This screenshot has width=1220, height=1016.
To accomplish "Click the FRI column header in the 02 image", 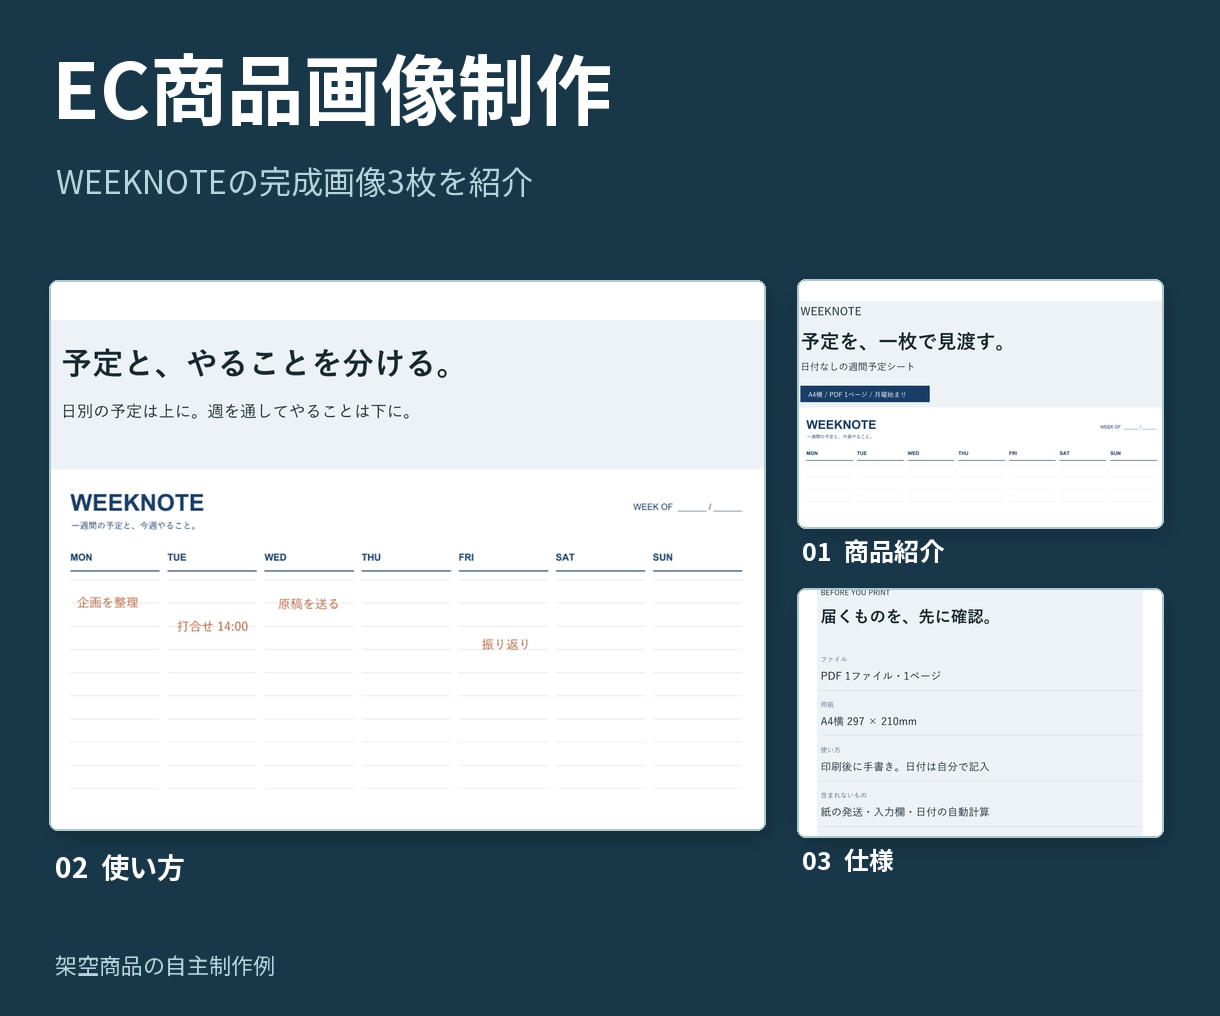I will coord(466,557).
